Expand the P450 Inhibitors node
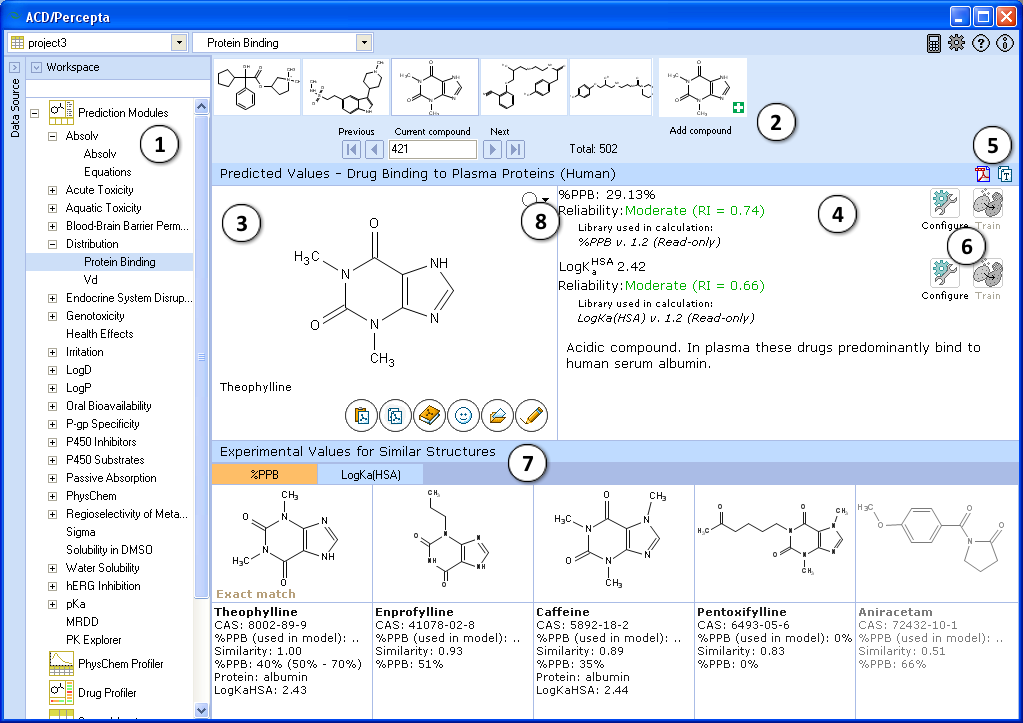Screen dimensions: 1023x723 (52, 442)
